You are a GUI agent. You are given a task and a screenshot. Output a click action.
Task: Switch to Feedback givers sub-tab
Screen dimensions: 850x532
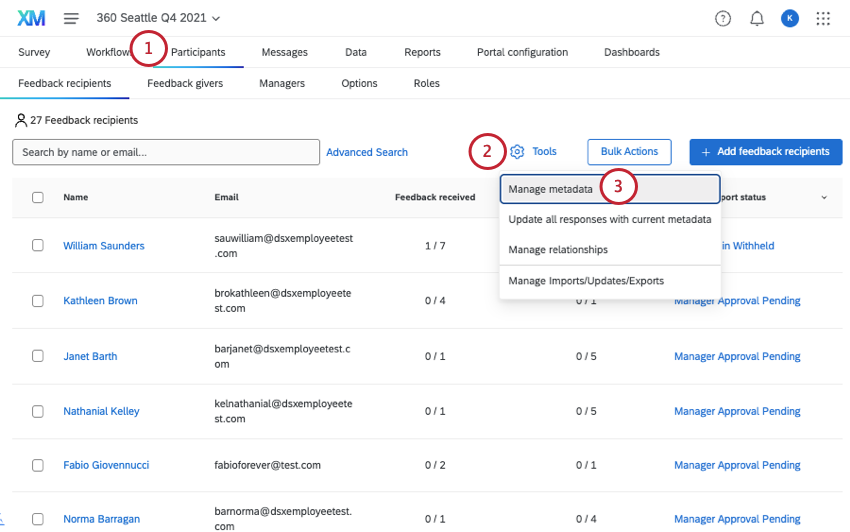point(185,83)
